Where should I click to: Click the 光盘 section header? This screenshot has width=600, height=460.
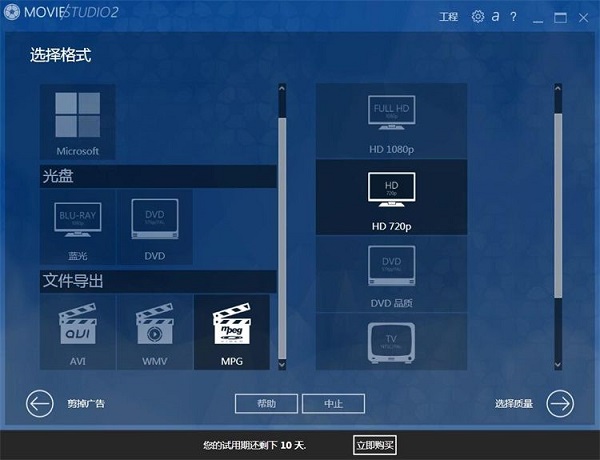click(x=158, y=176)
